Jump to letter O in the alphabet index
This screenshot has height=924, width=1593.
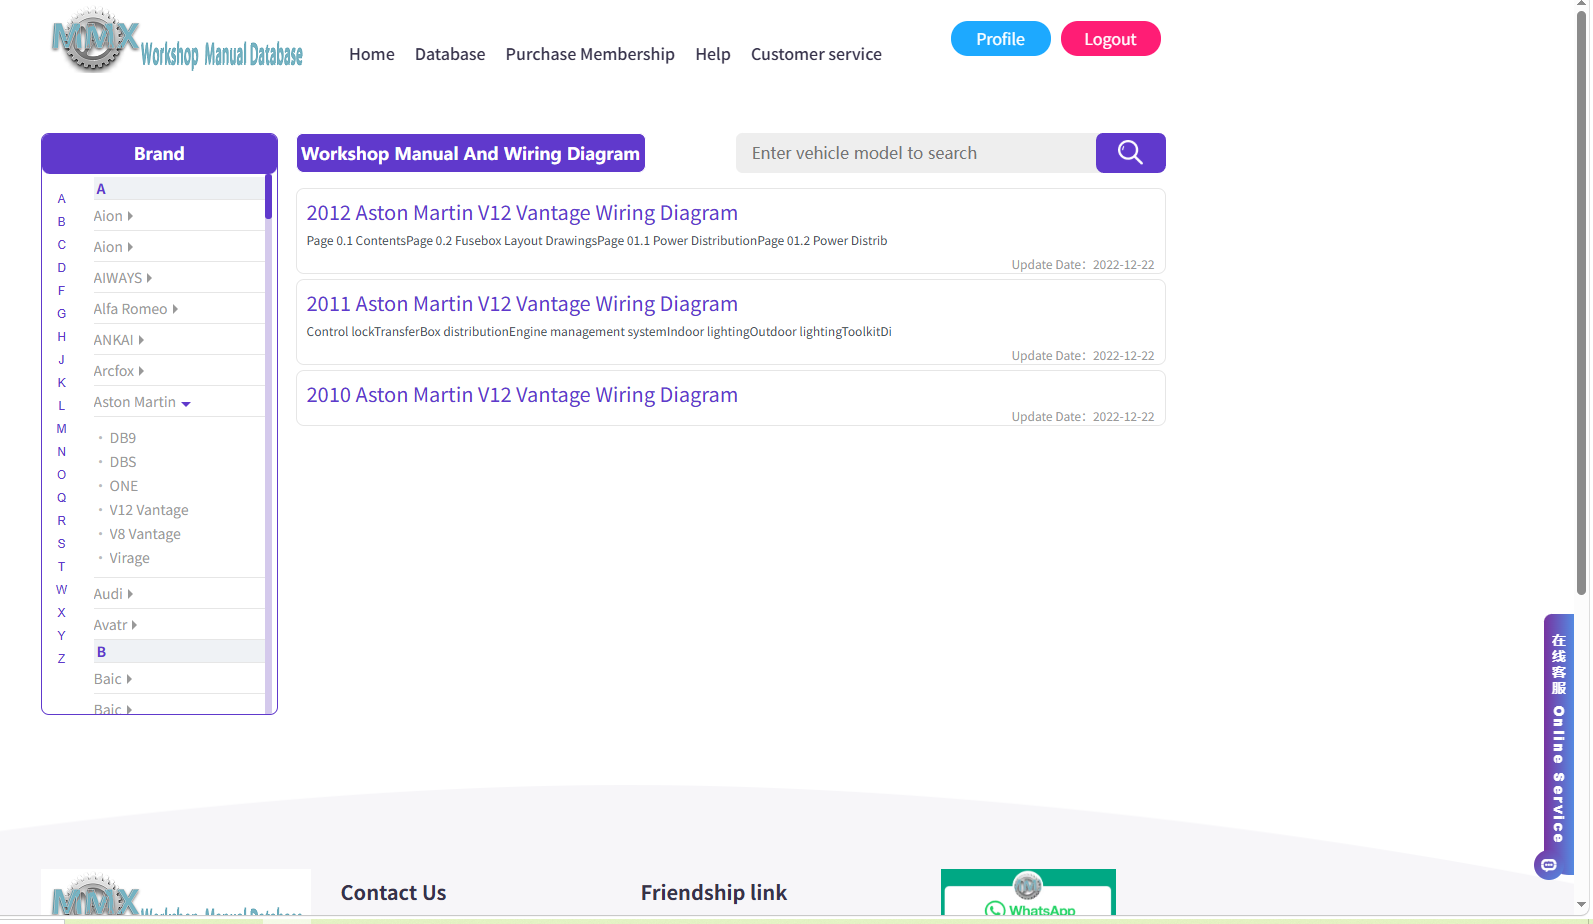pyautogui.click(x=61, y=475)
